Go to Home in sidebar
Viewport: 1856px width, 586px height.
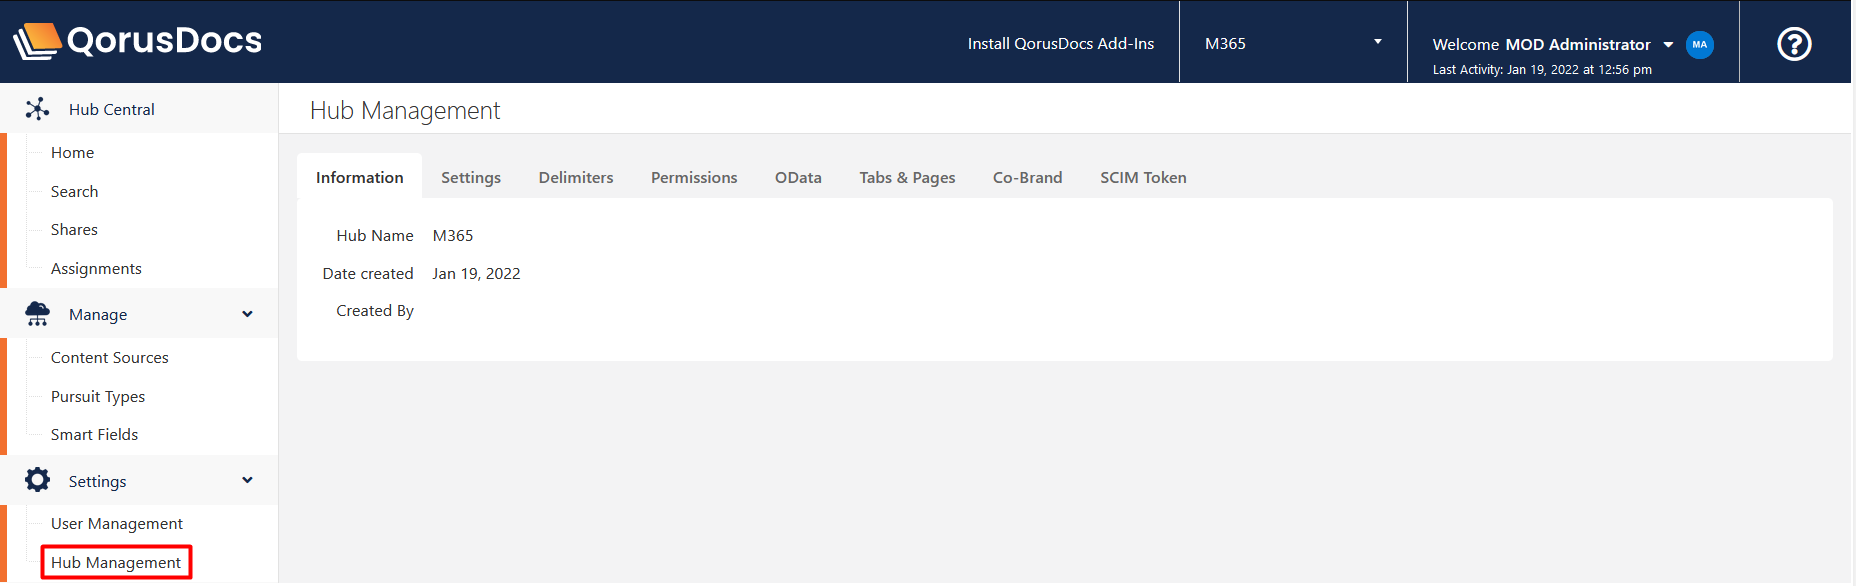(x=72, y=152)
